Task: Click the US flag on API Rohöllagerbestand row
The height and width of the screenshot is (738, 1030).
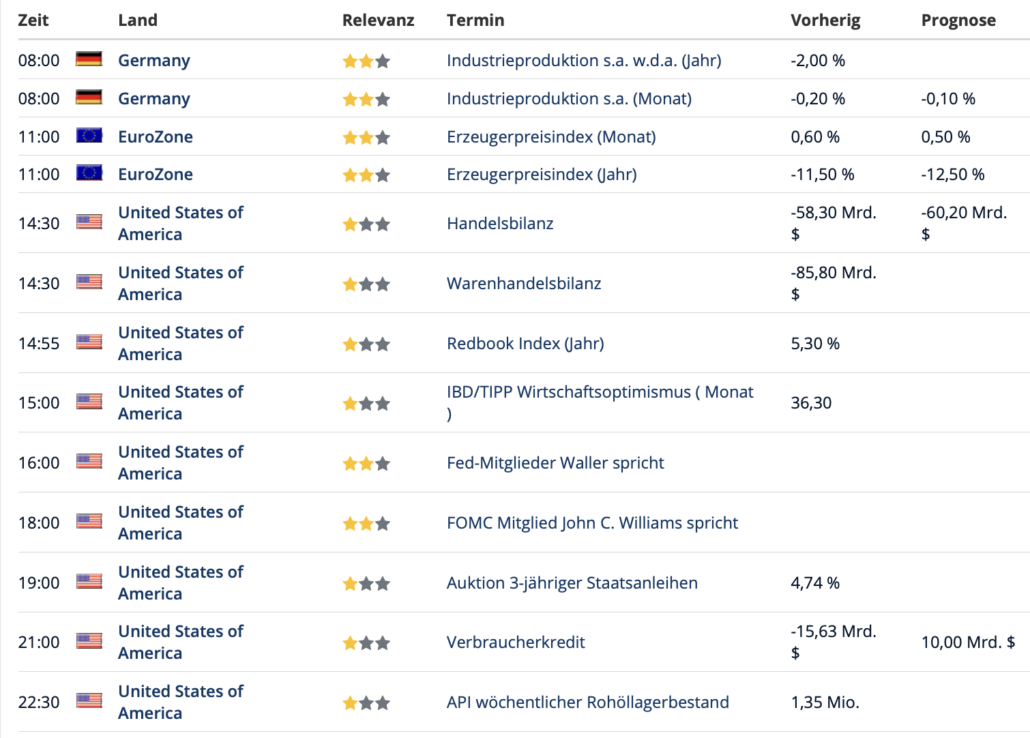Action: click(x=89, y=702)
